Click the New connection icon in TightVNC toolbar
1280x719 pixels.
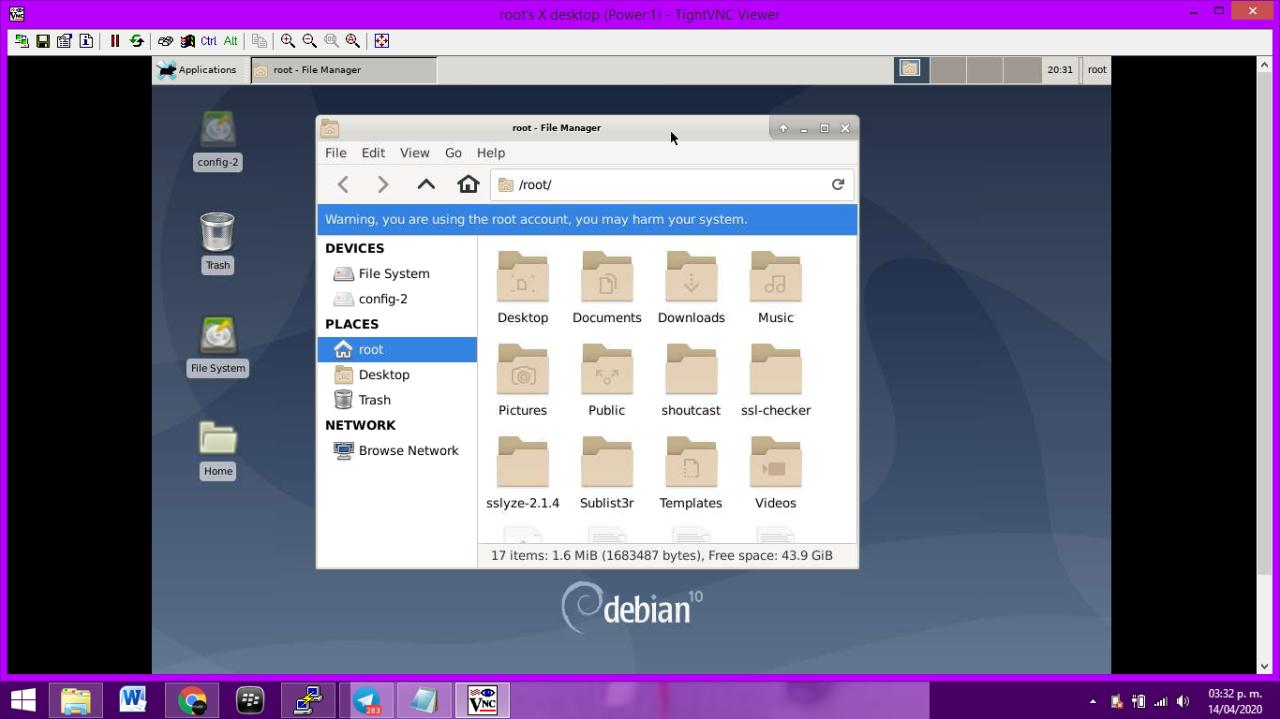(x=21, y=41)
